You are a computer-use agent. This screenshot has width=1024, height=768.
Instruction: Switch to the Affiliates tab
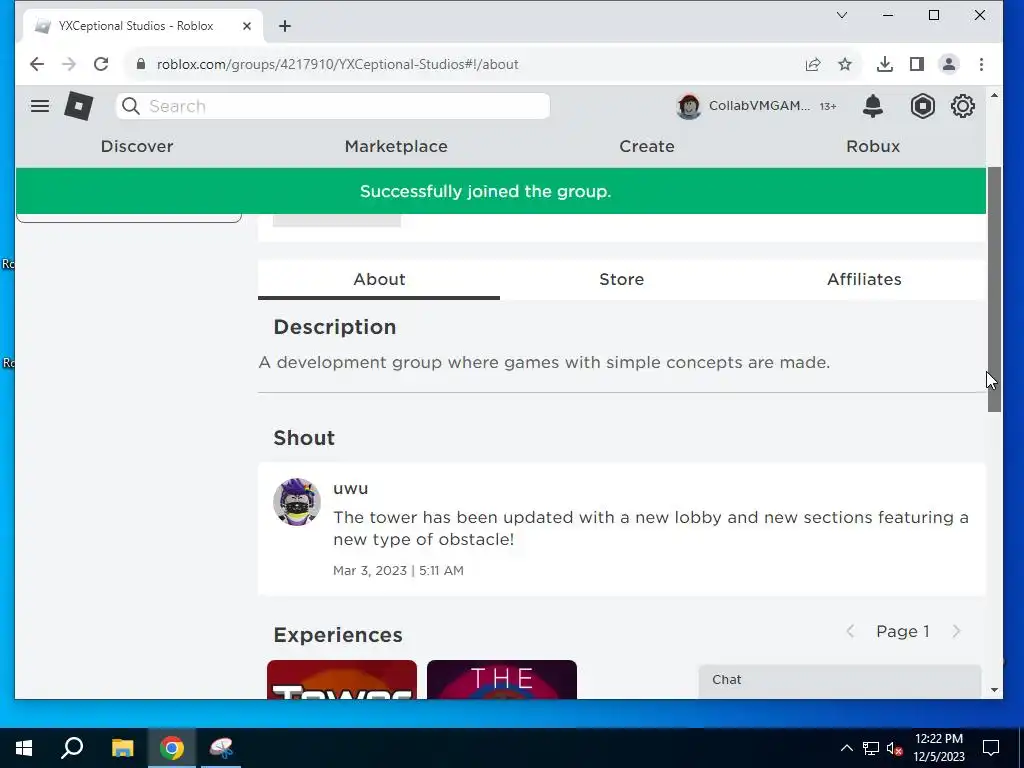(864, 280)
